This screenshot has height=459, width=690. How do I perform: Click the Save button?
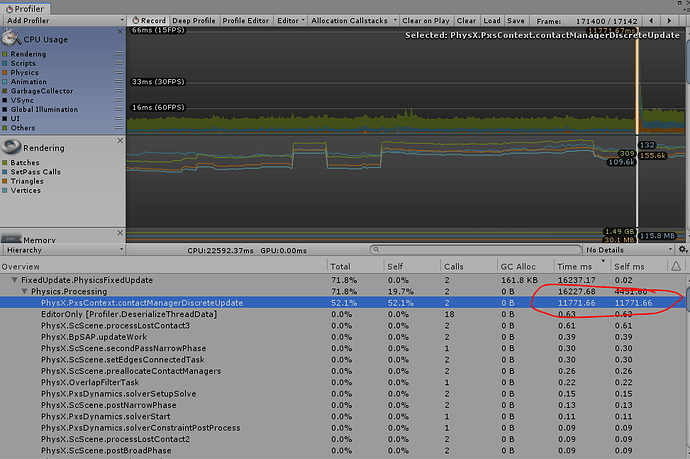[x=516, y=21]
